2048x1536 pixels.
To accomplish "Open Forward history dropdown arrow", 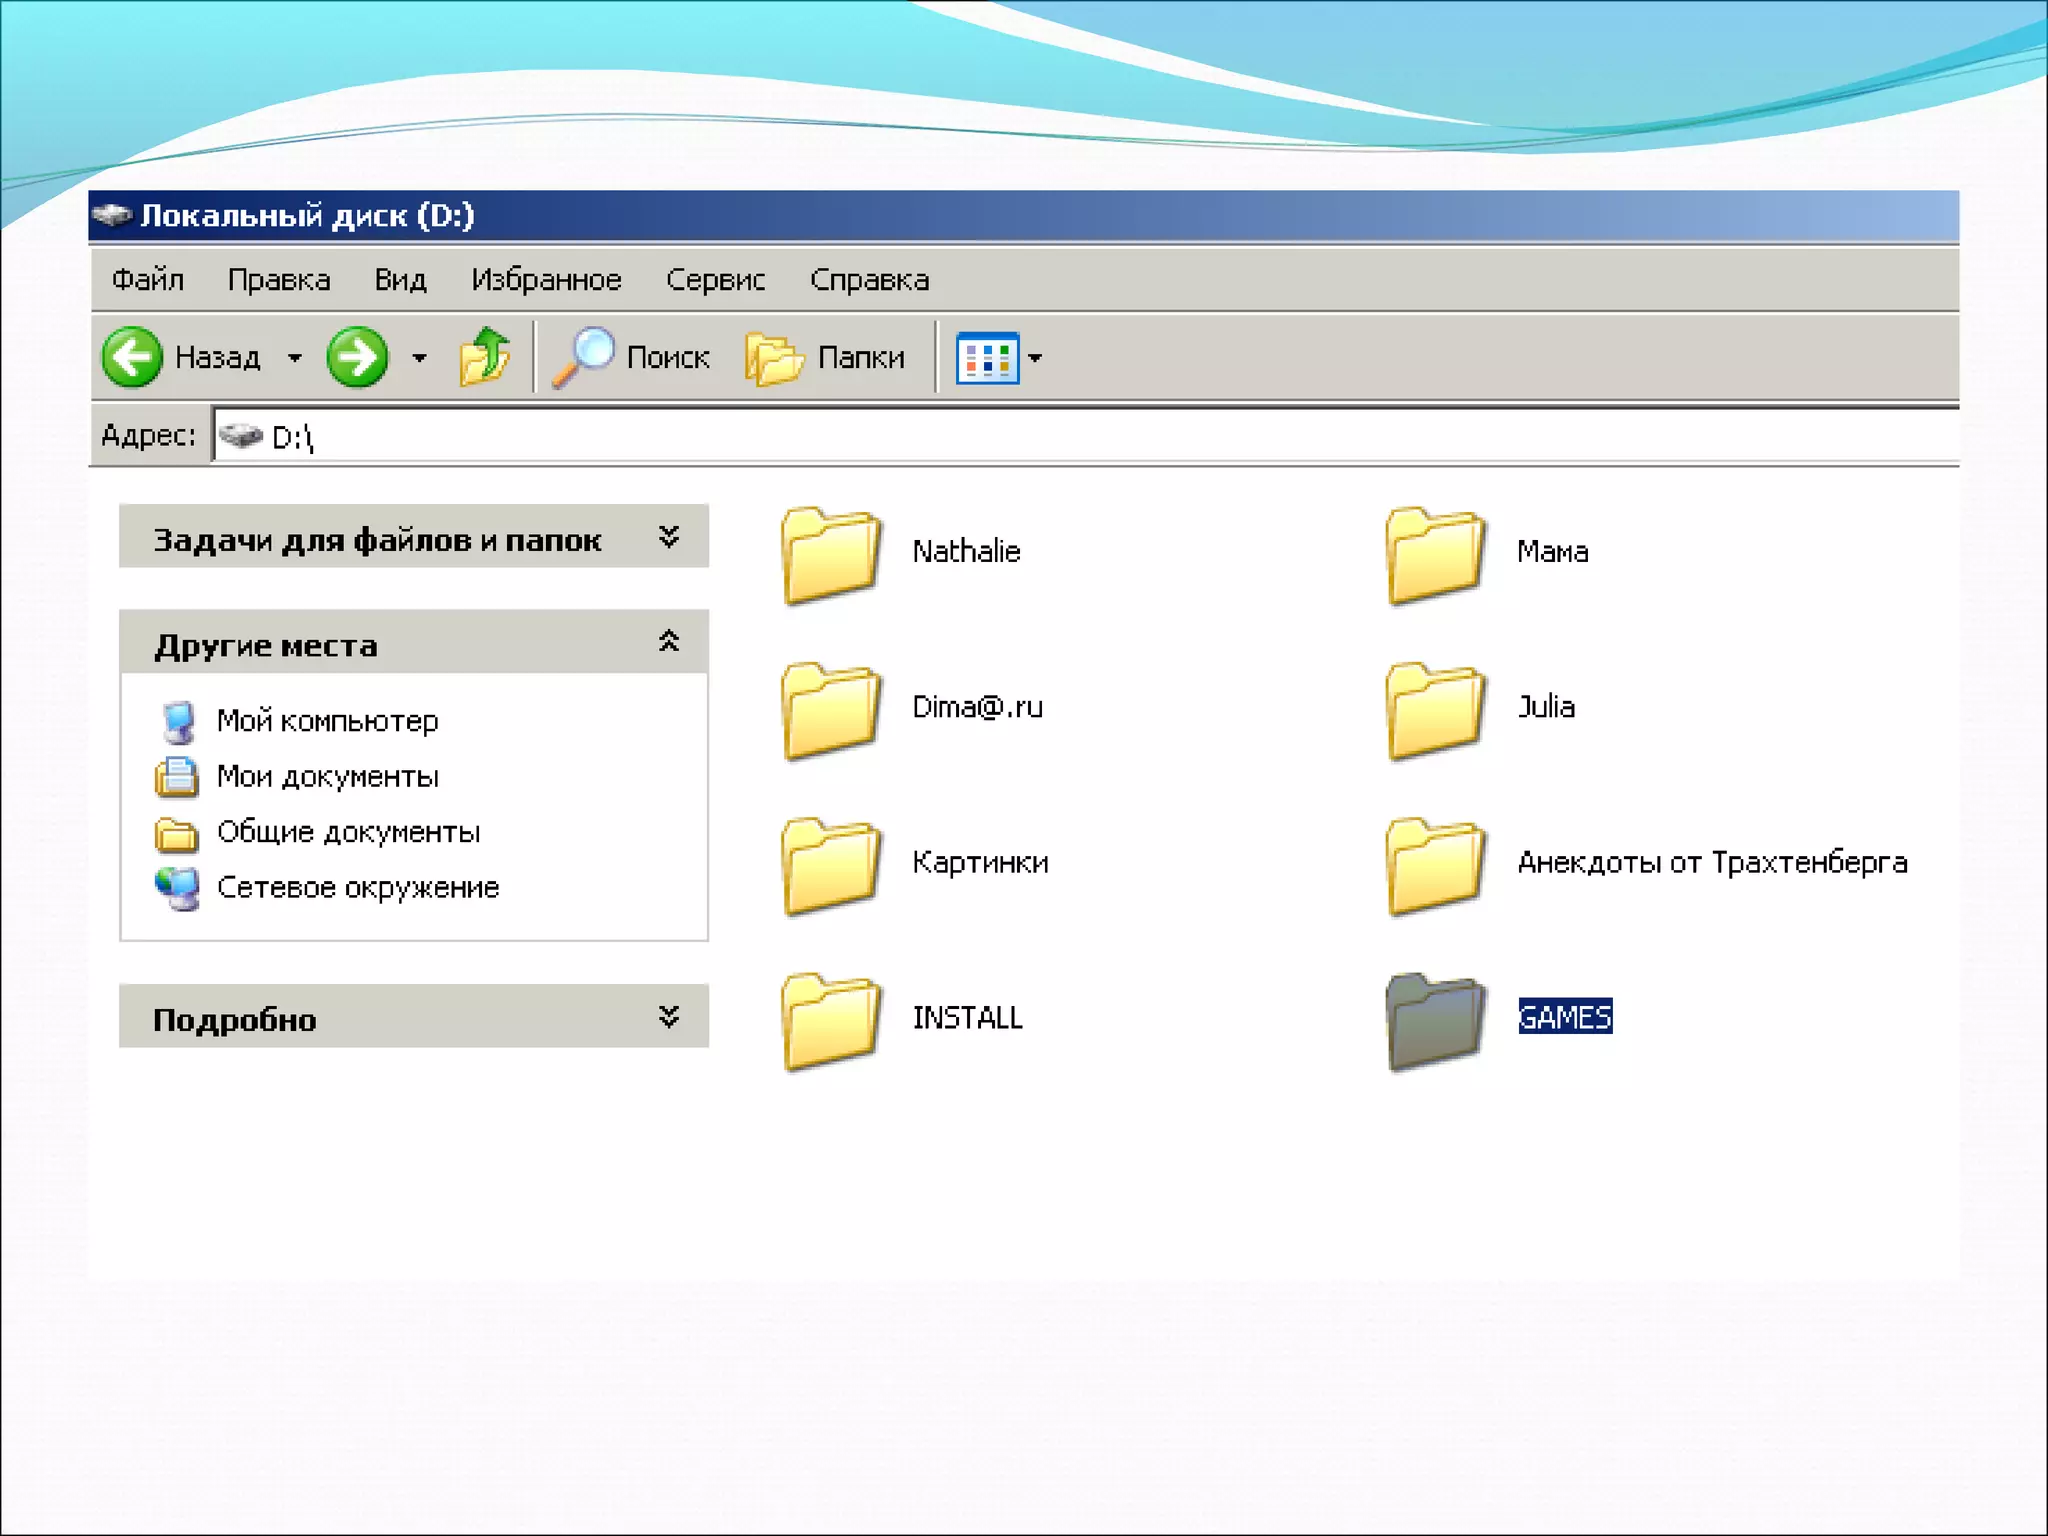I will click(x=420, y=357).
